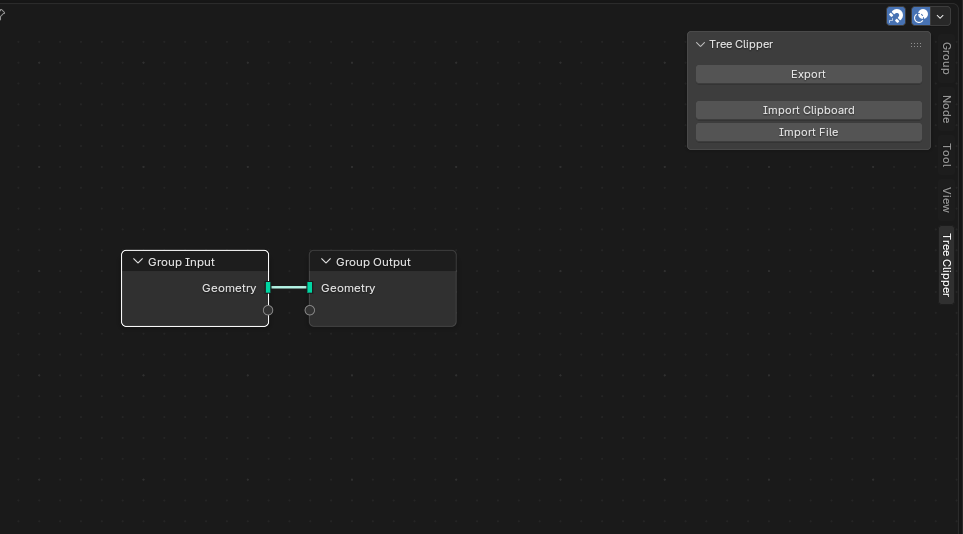Open the Node sidebar tab
This screenshot has height=534, width=963.
946,109
